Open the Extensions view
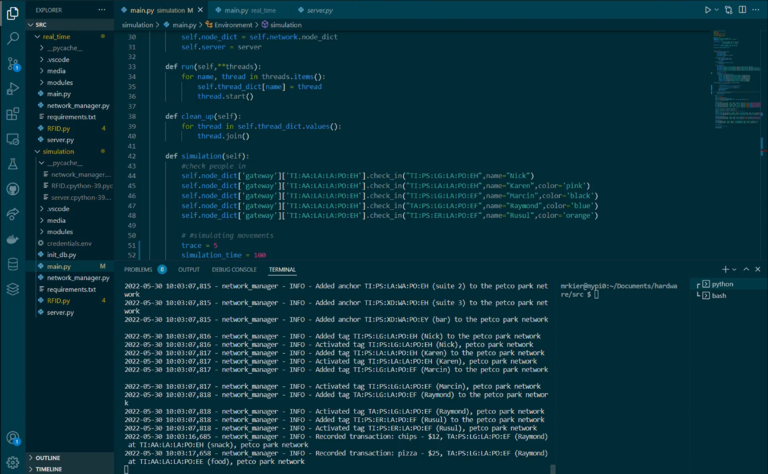768x474 pixels. tap(13, 114)
